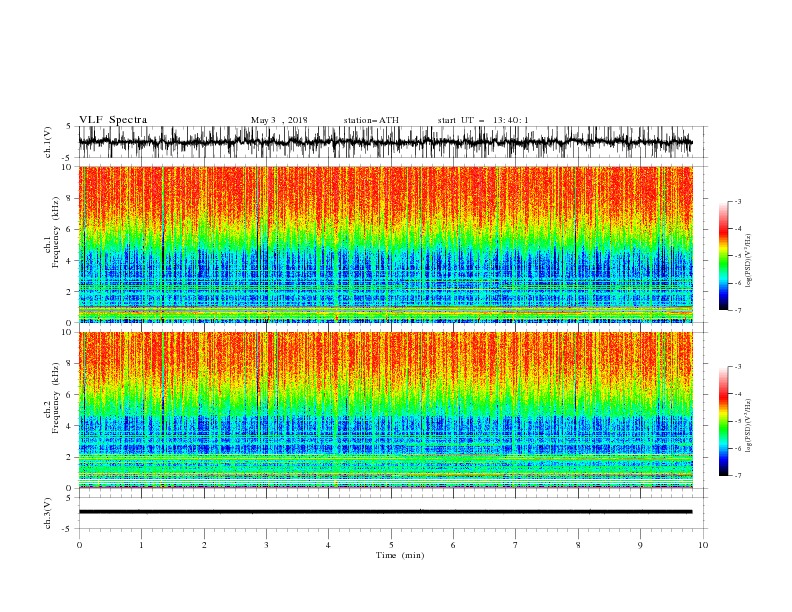This screenshot has height=612, width=792.
Task: Click the ch.1 spectrogram "4" kHz tick label
Action: coord(70,261)
